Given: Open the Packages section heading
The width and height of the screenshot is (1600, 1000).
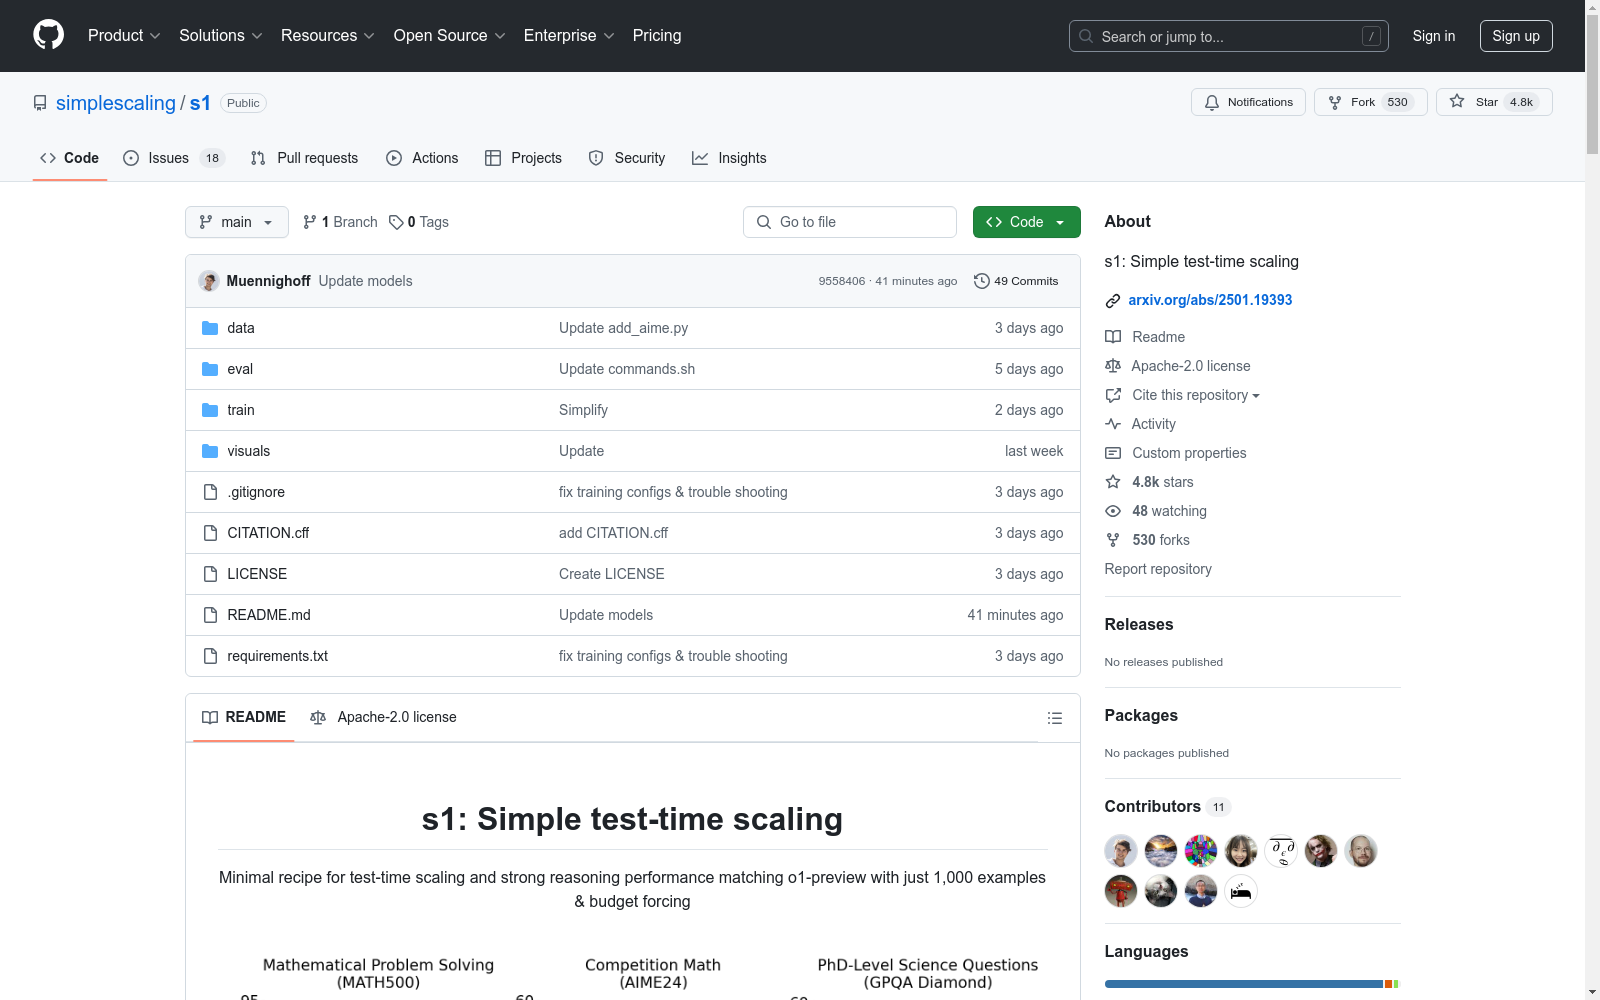Looking at the screenshot, I should (x=1141, y=715).
